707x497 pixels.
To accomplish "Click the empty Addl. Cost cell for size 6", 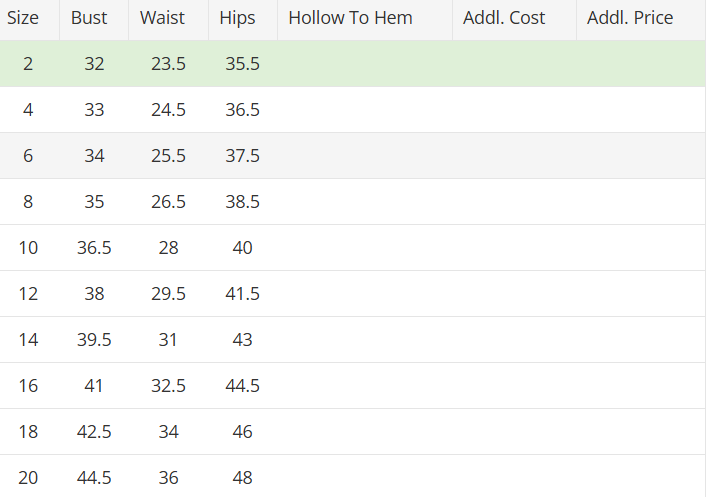I will pos(514,156).
